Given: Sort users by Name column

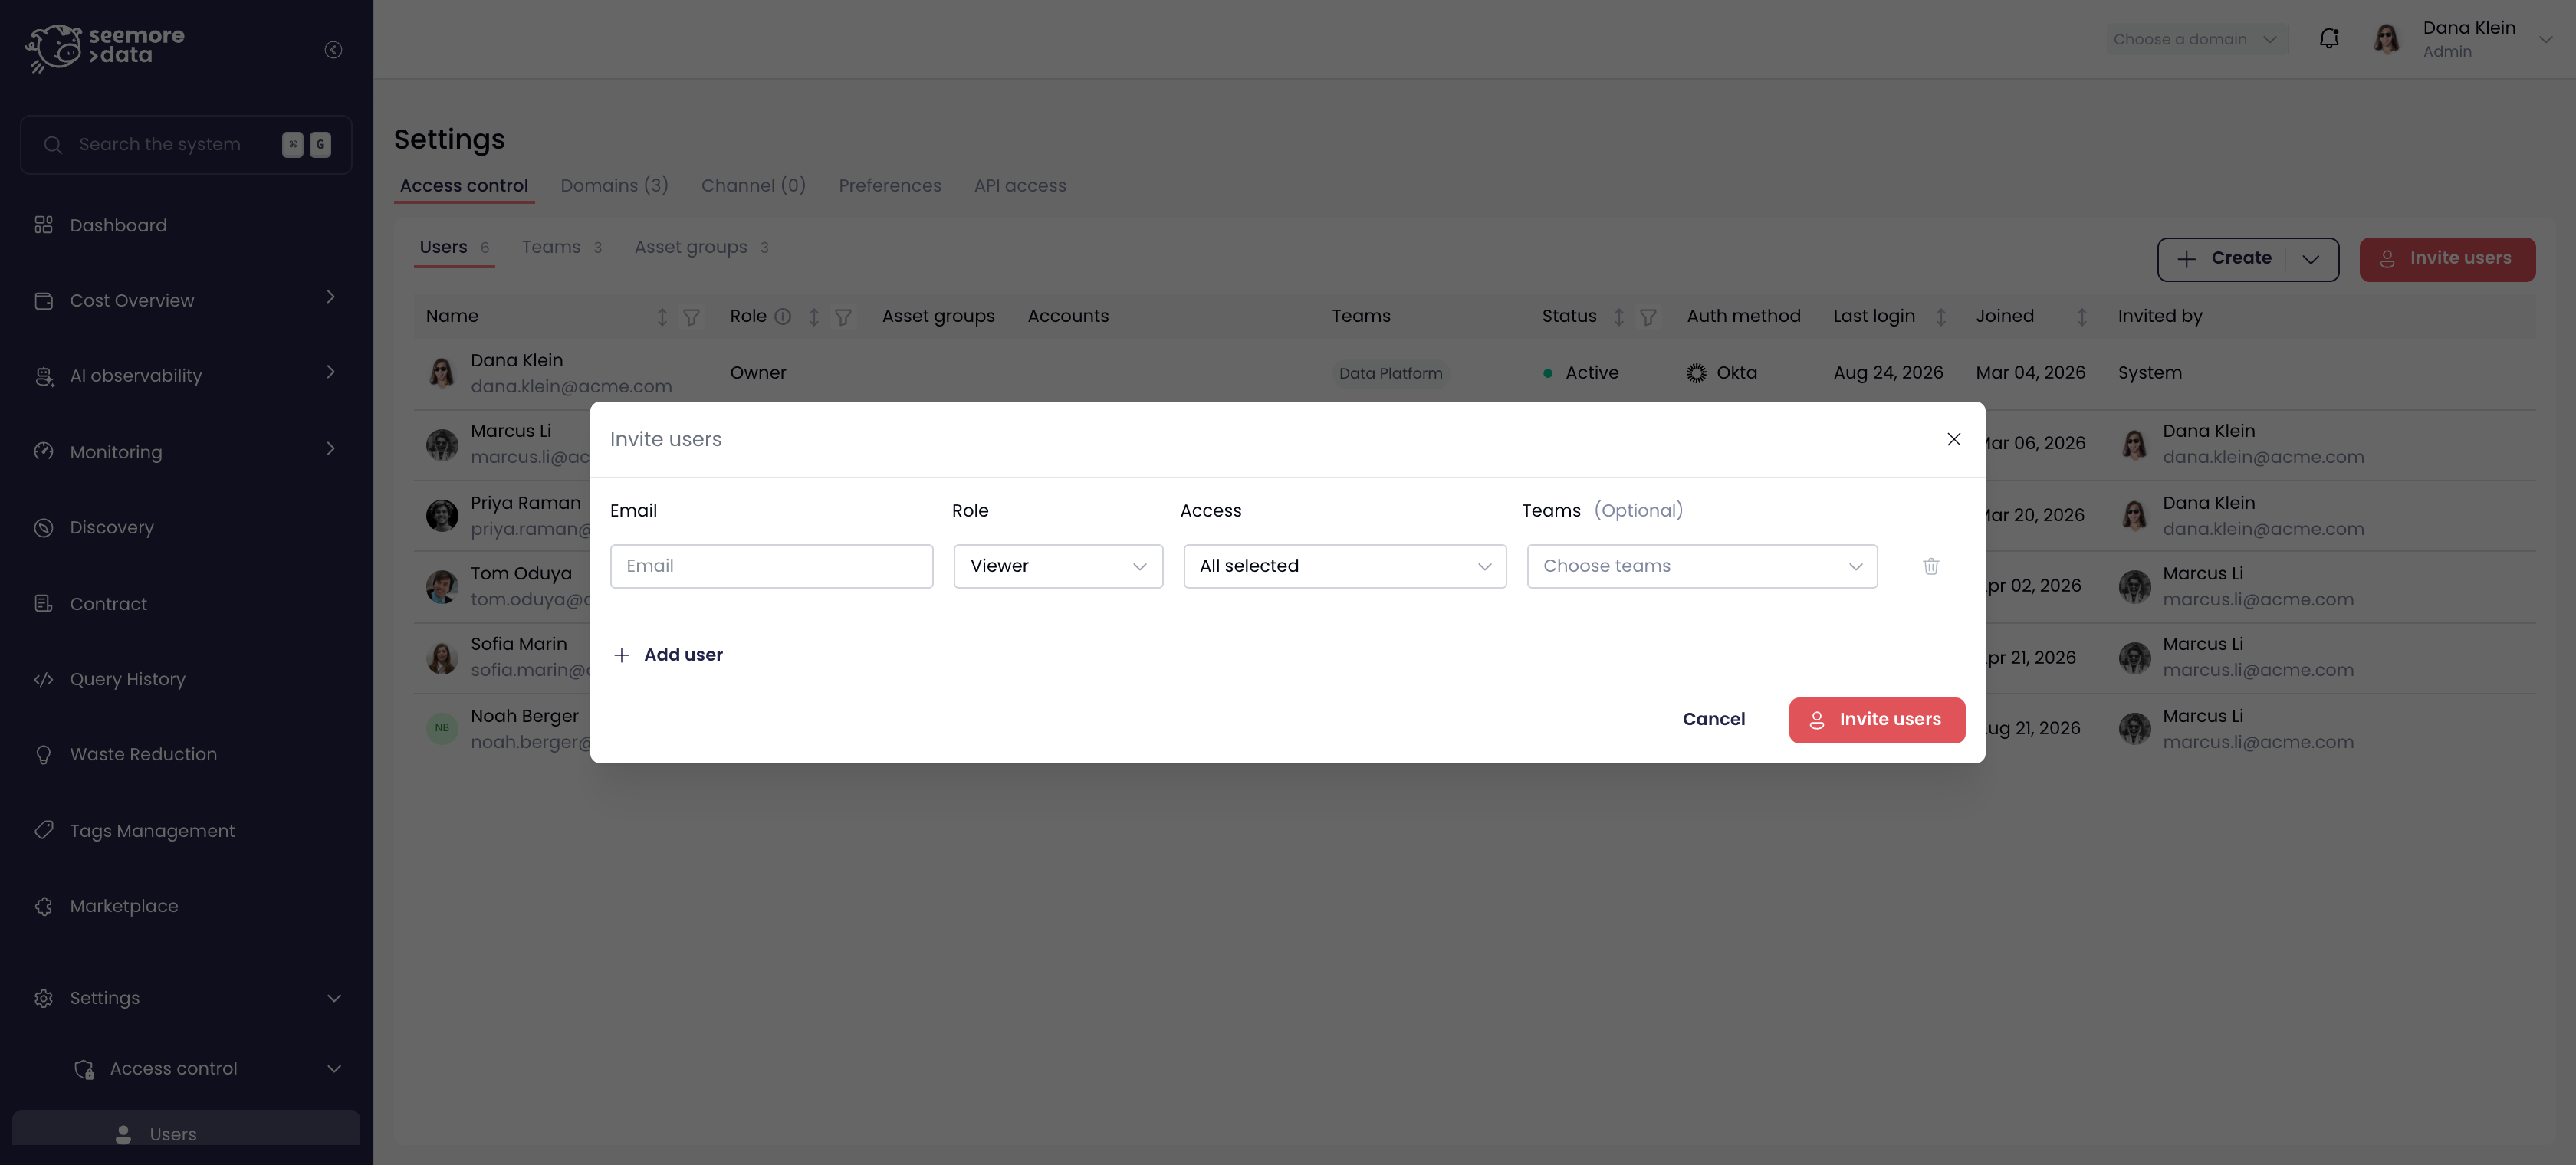Looking at the screenshot, I should pos(661,316).
